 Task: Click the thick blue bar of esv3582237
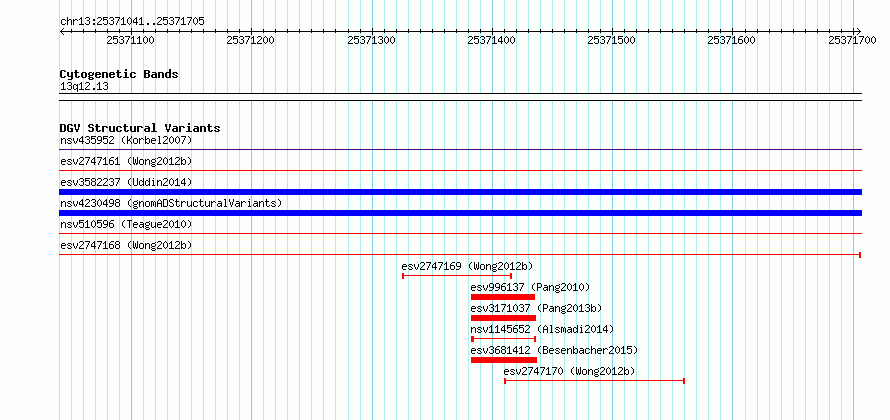[x=460, y=192]
